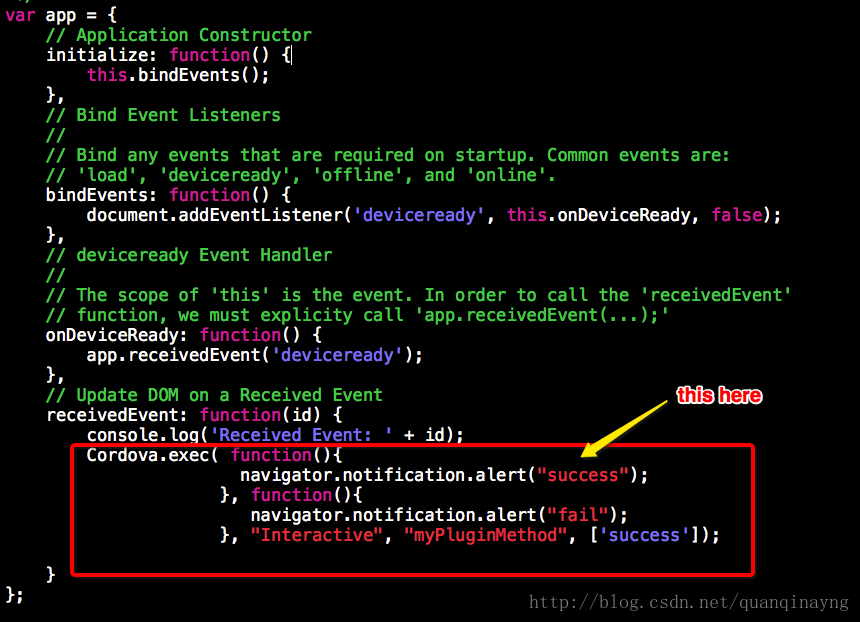Place the cursor on 'initialize: function() {' line

169,55
